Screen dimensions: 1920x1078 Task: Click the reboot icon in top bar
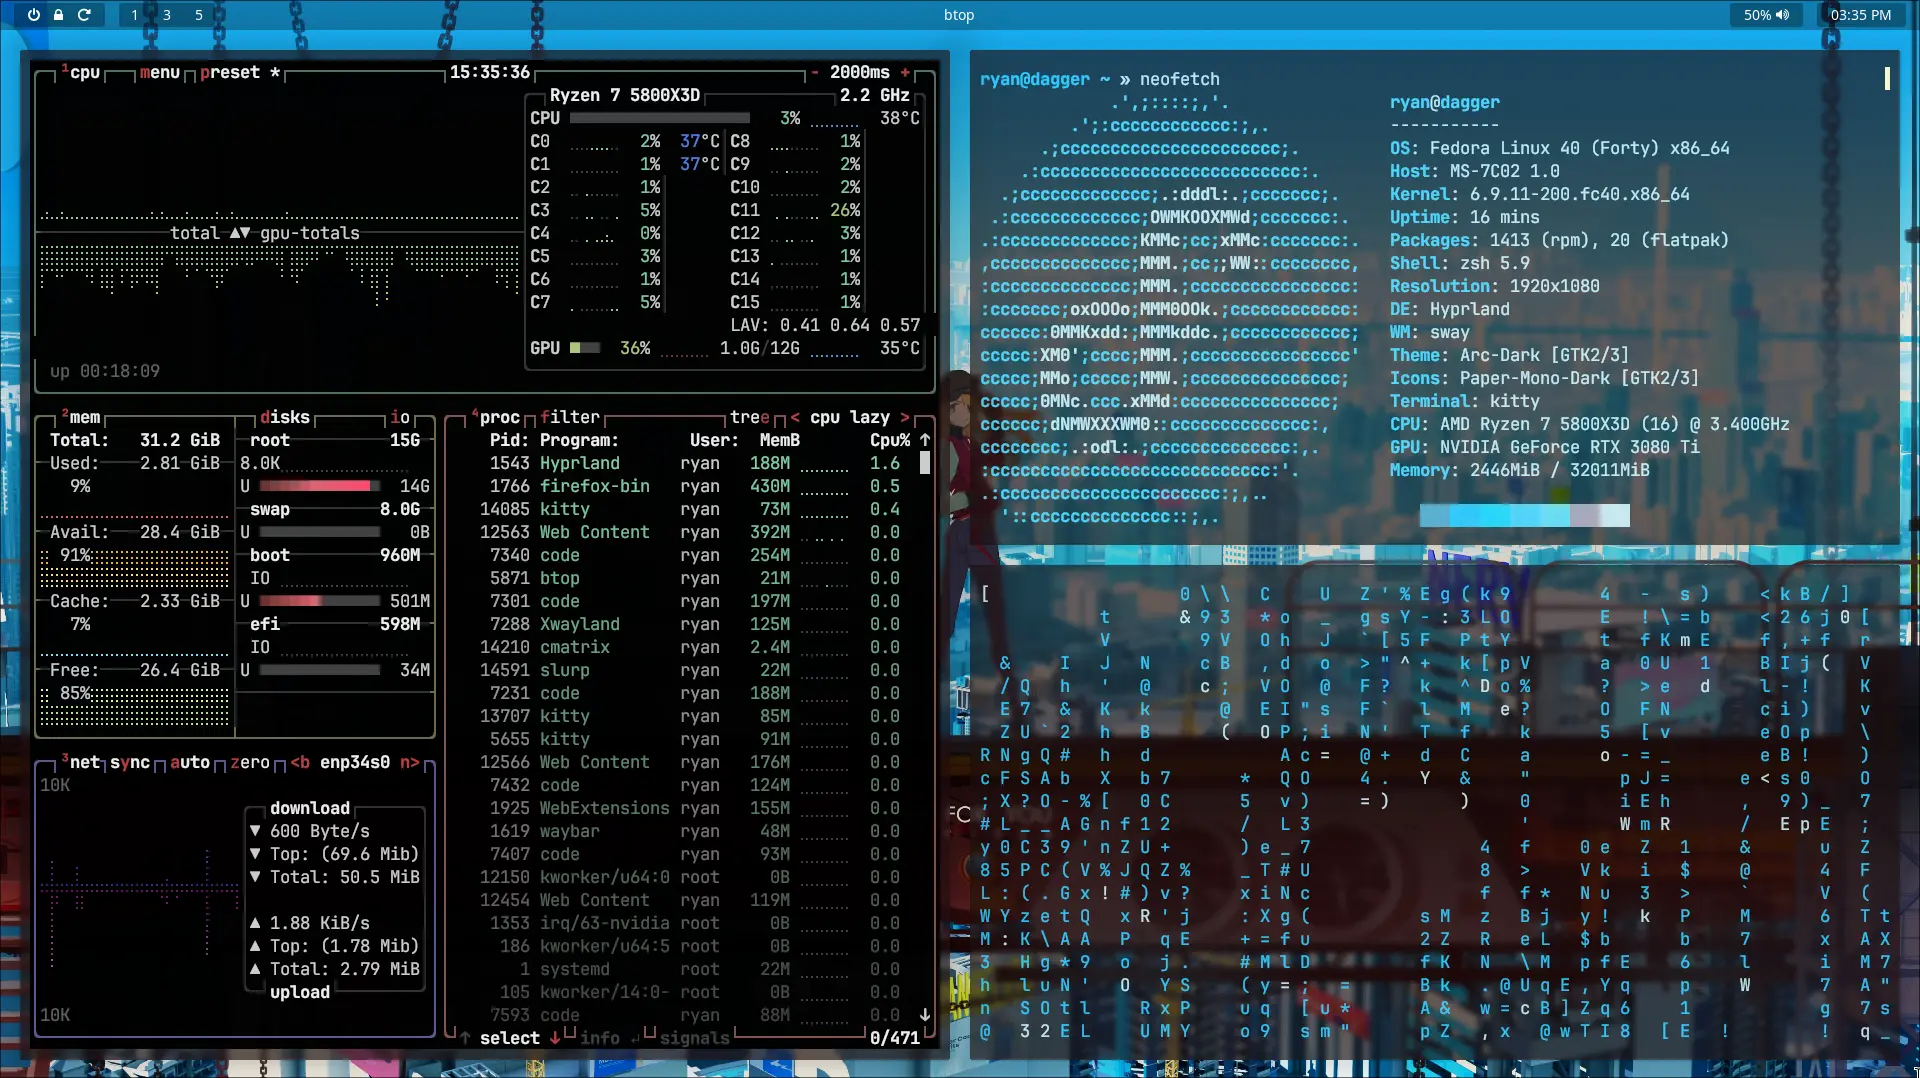tap(84, 15)
